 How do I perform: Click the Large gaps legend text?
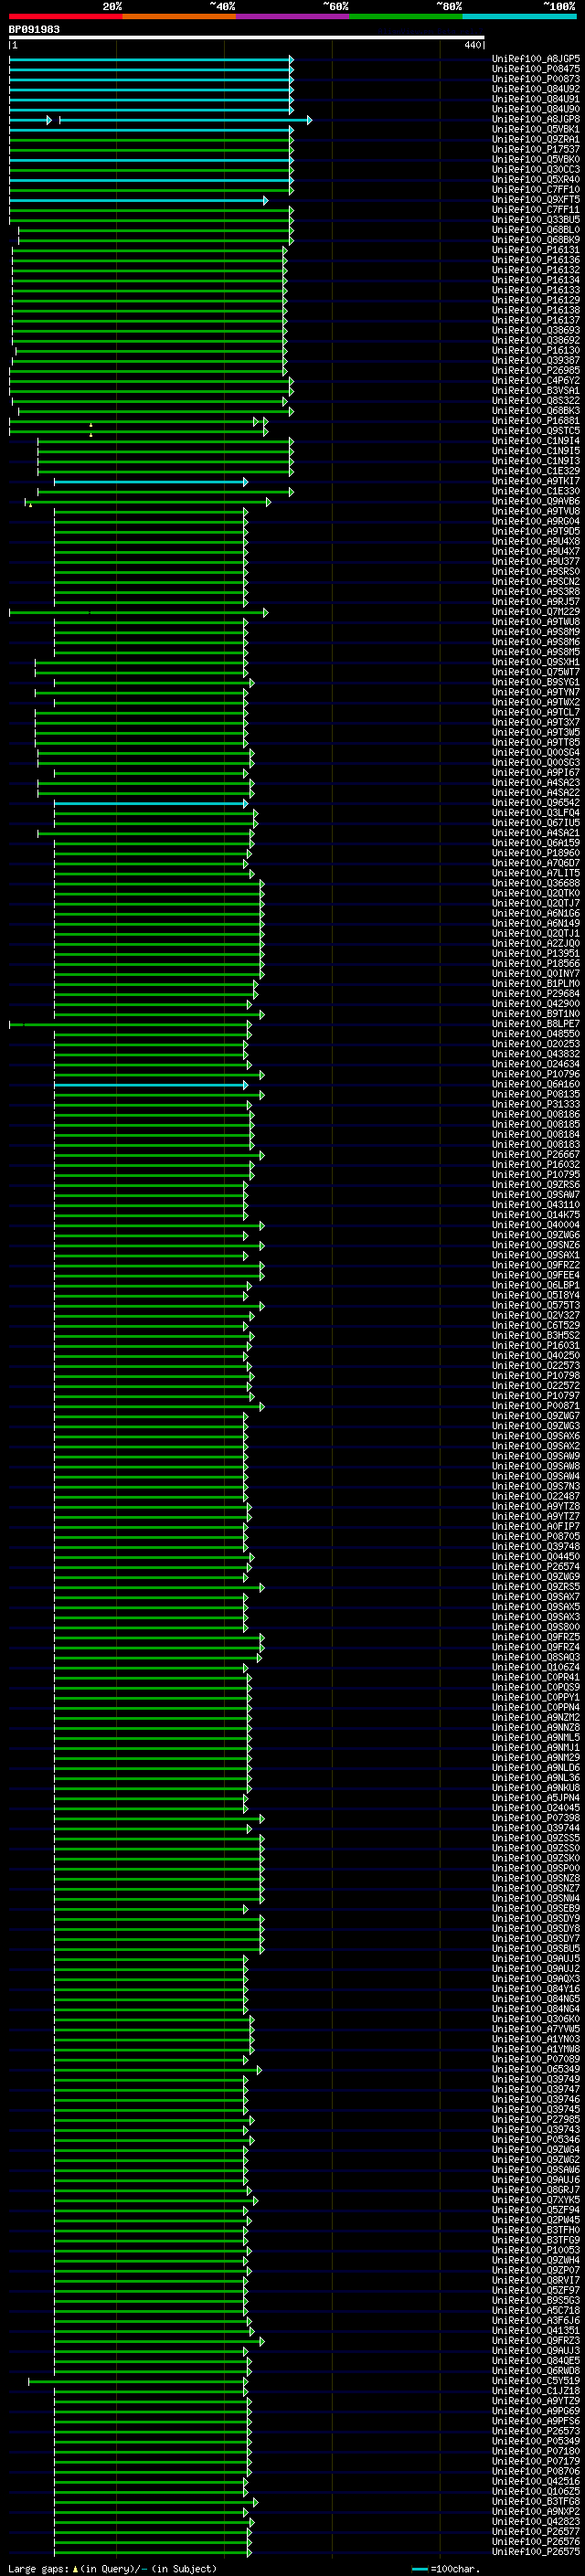coord(112,2569)
